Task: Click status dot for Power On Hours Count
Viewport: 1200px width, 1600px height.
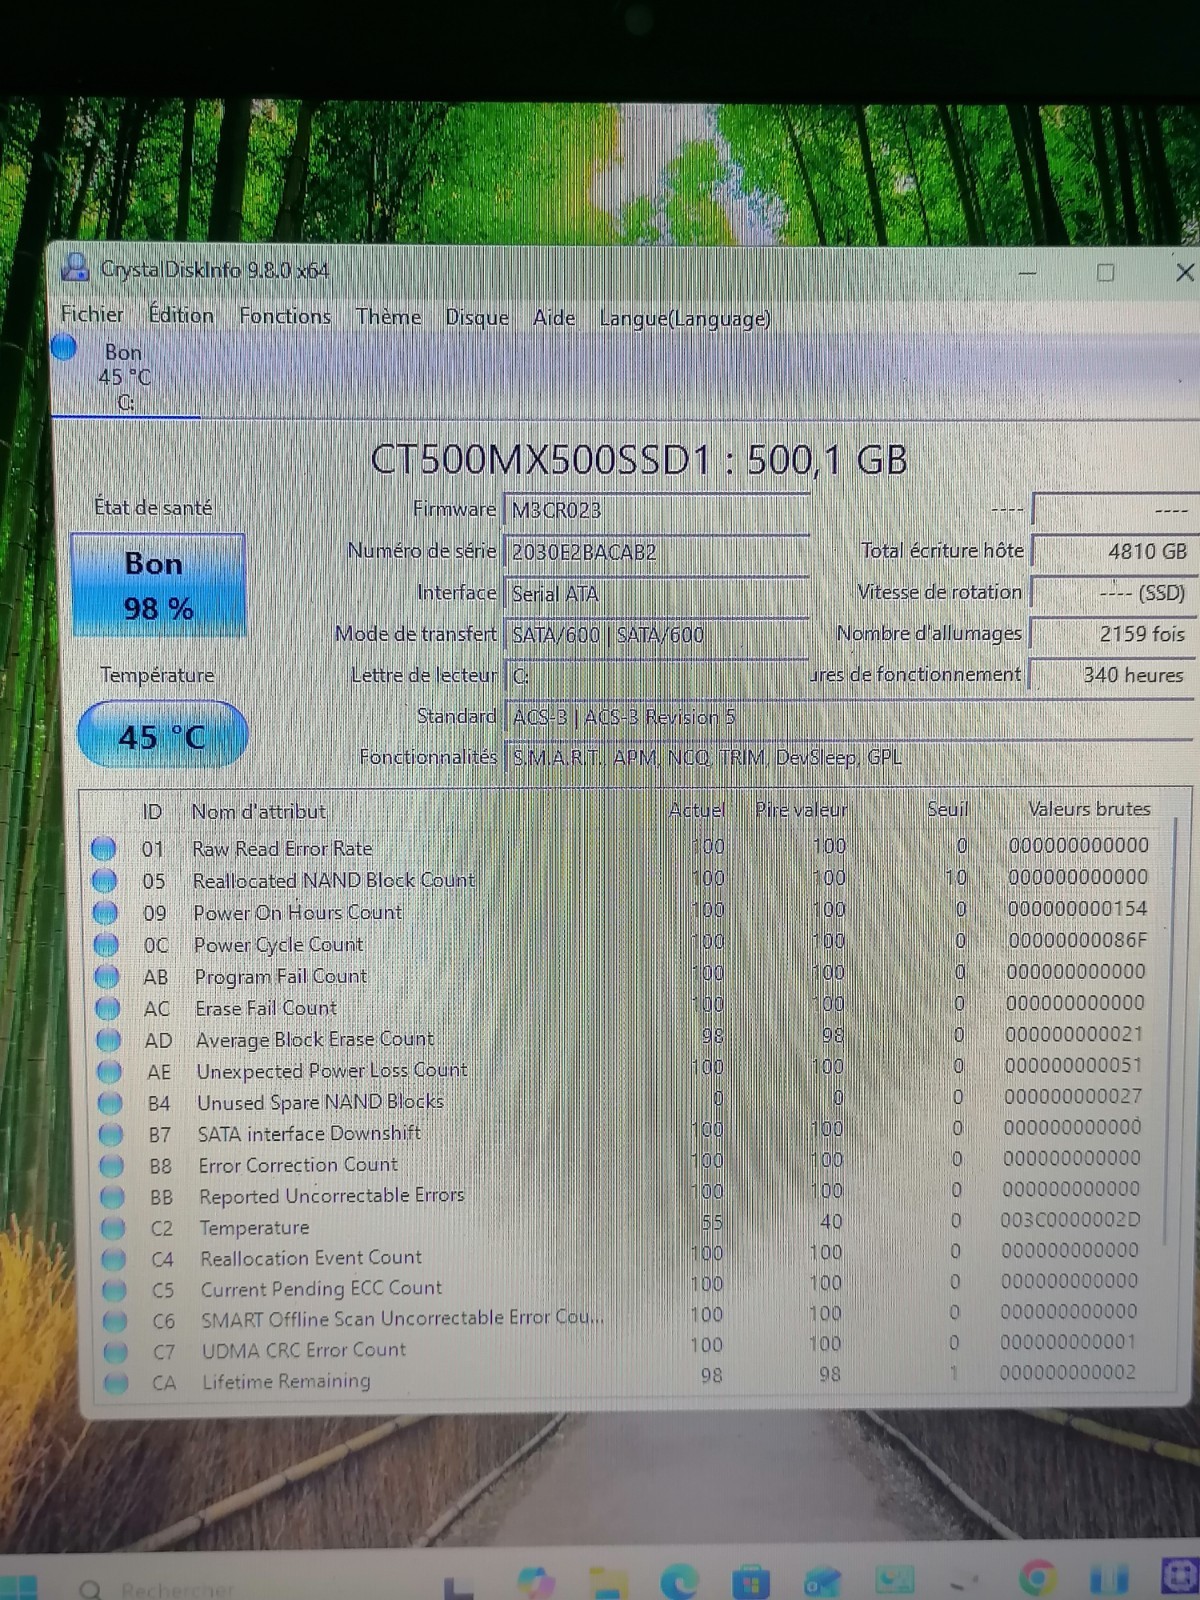Action: (105, 913)
